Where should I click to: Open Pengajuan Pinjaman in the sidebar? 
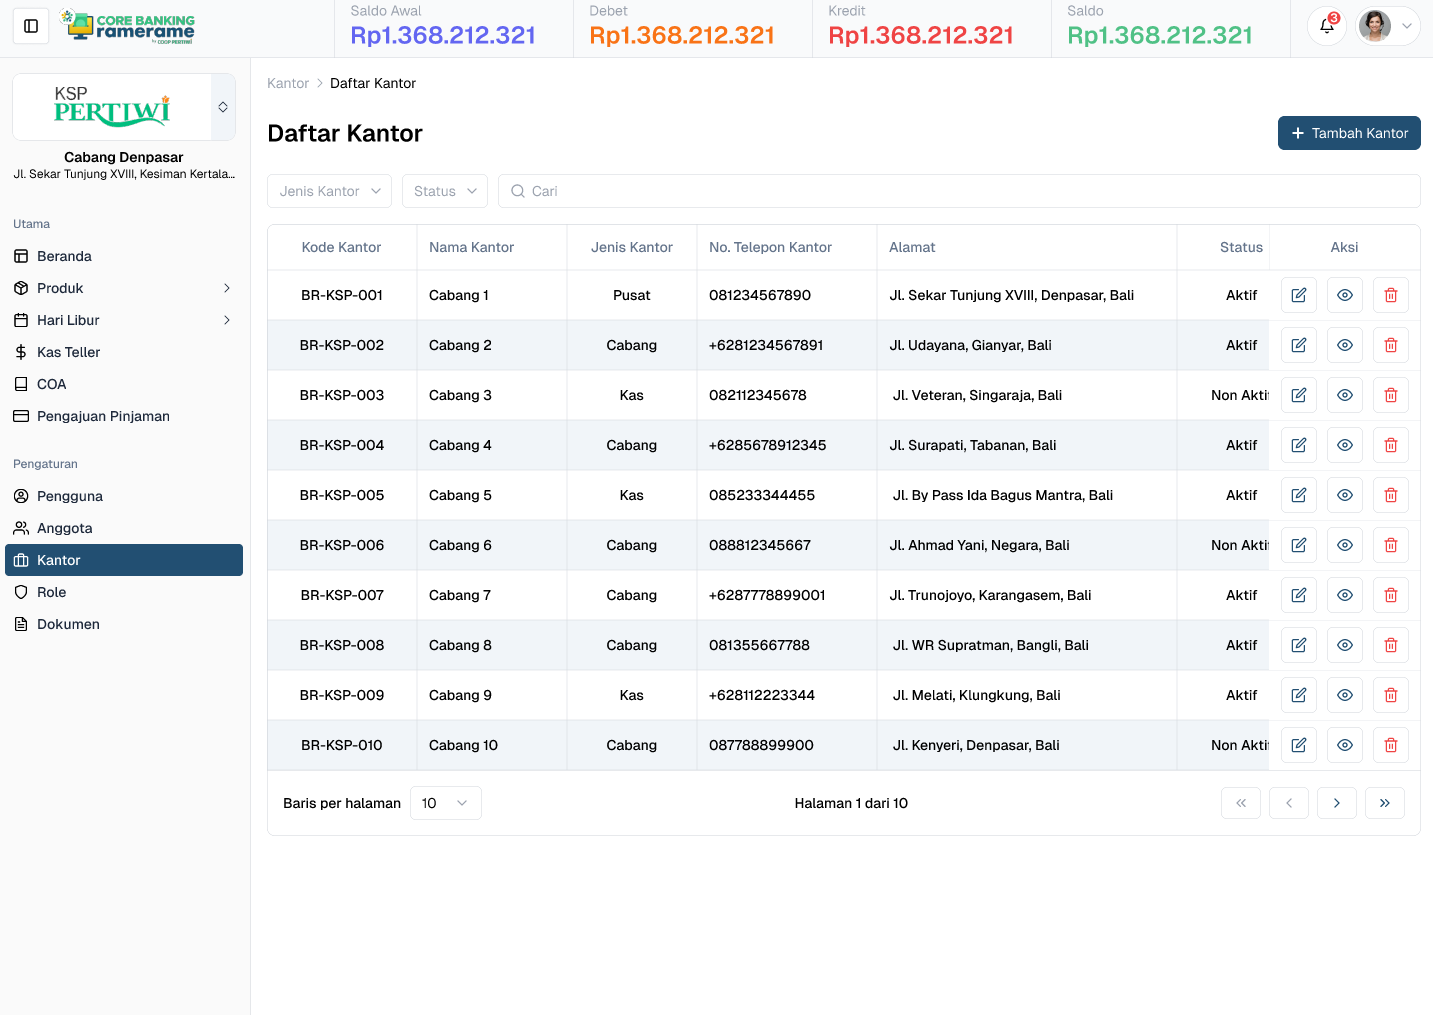103,416
